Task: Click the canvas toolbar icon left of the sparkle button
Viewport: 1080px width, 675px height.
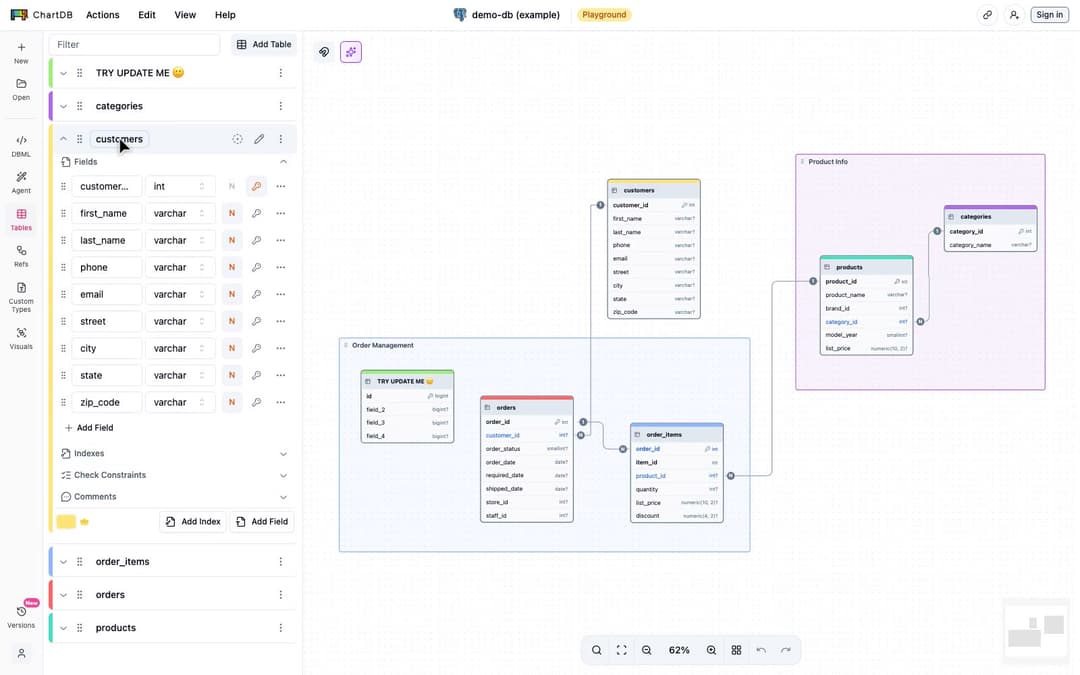Action: coord(324,52)
